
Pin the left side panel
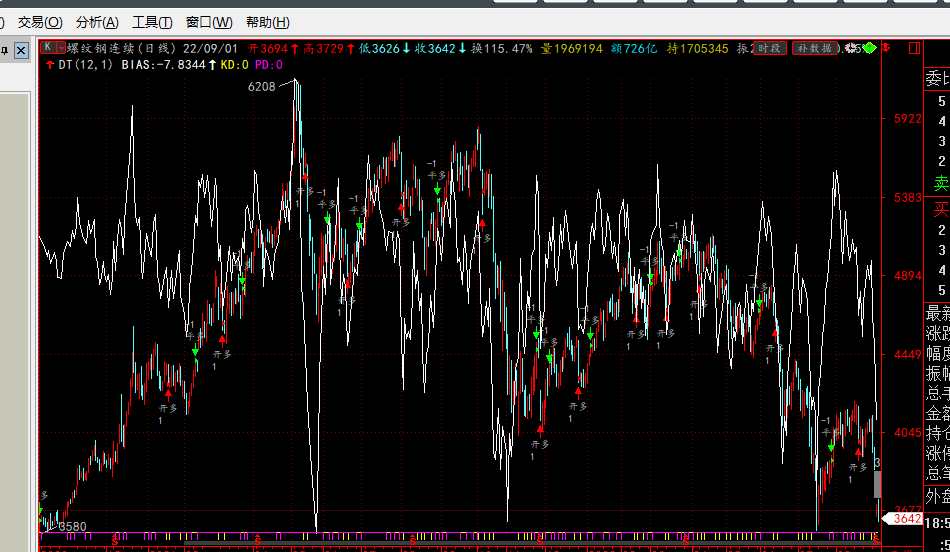pyautogui.click(x=4, y=50)
